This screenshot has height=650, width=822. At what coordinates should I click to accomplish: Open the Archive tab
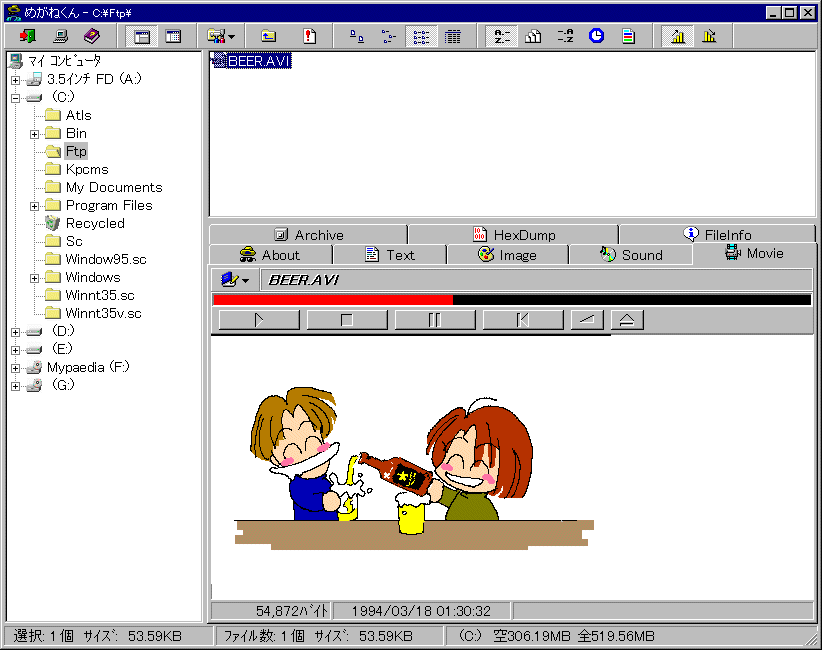pyautogui.click(x=309, y=234)
